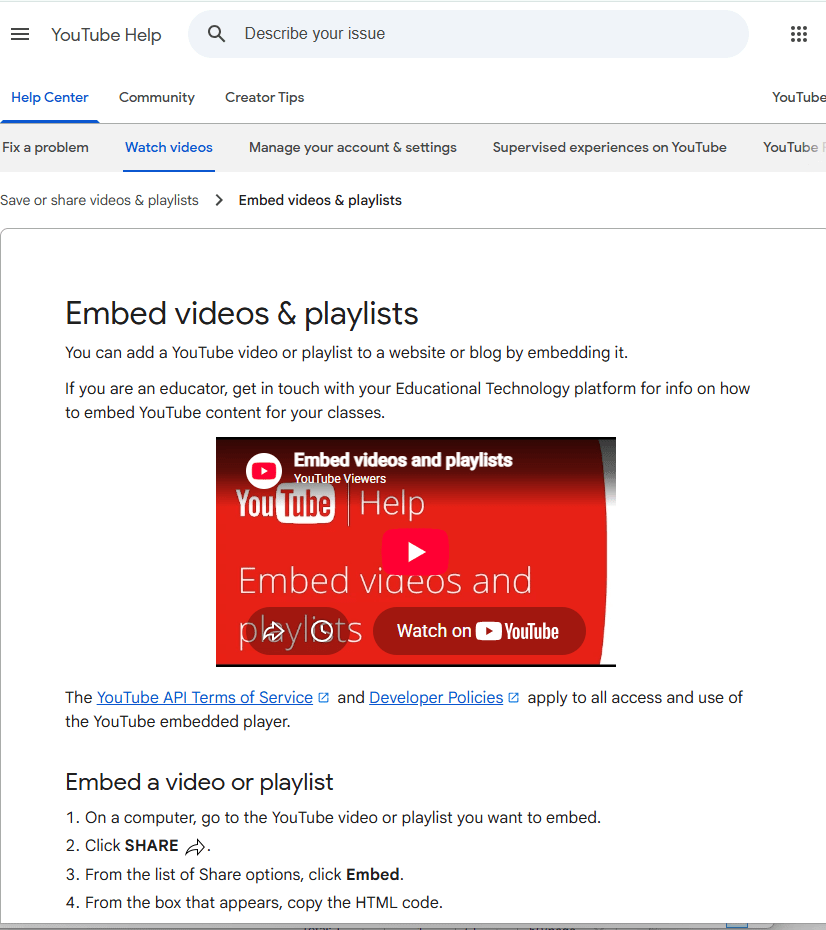Open Manage your account & settings

(353, 147)
